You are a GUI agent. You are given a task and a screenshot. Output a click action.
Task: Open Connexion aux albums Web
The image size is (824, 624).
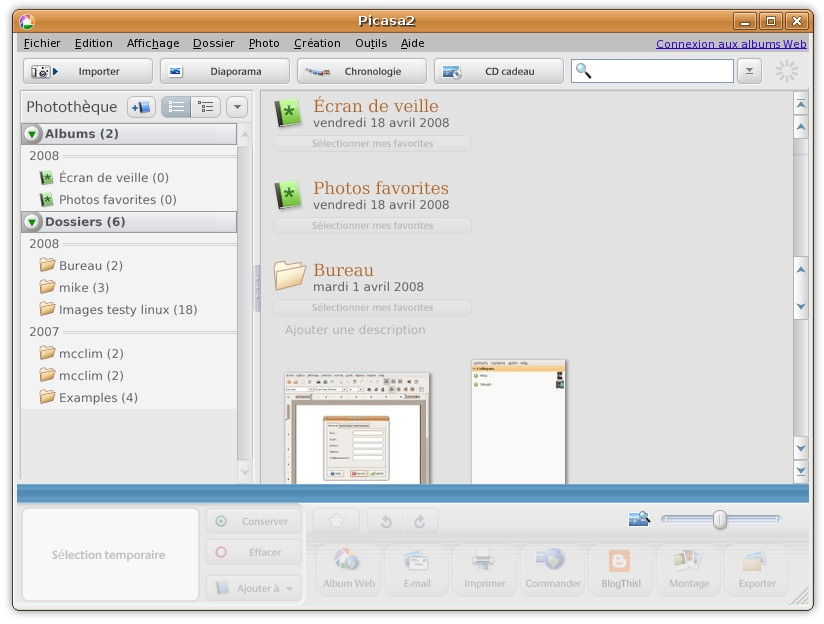click(728, 43)
